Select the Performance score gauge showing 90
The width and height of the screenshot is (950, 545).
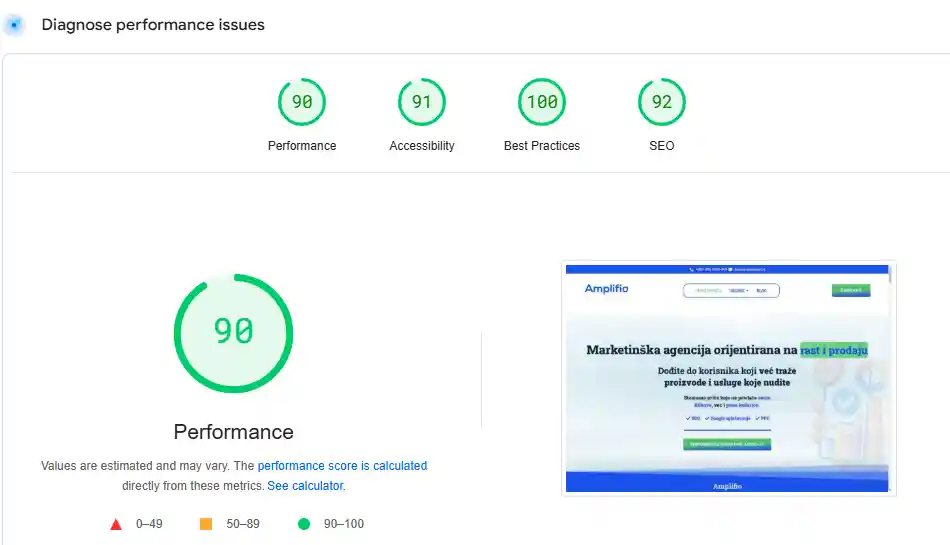(x=302, y=102)
